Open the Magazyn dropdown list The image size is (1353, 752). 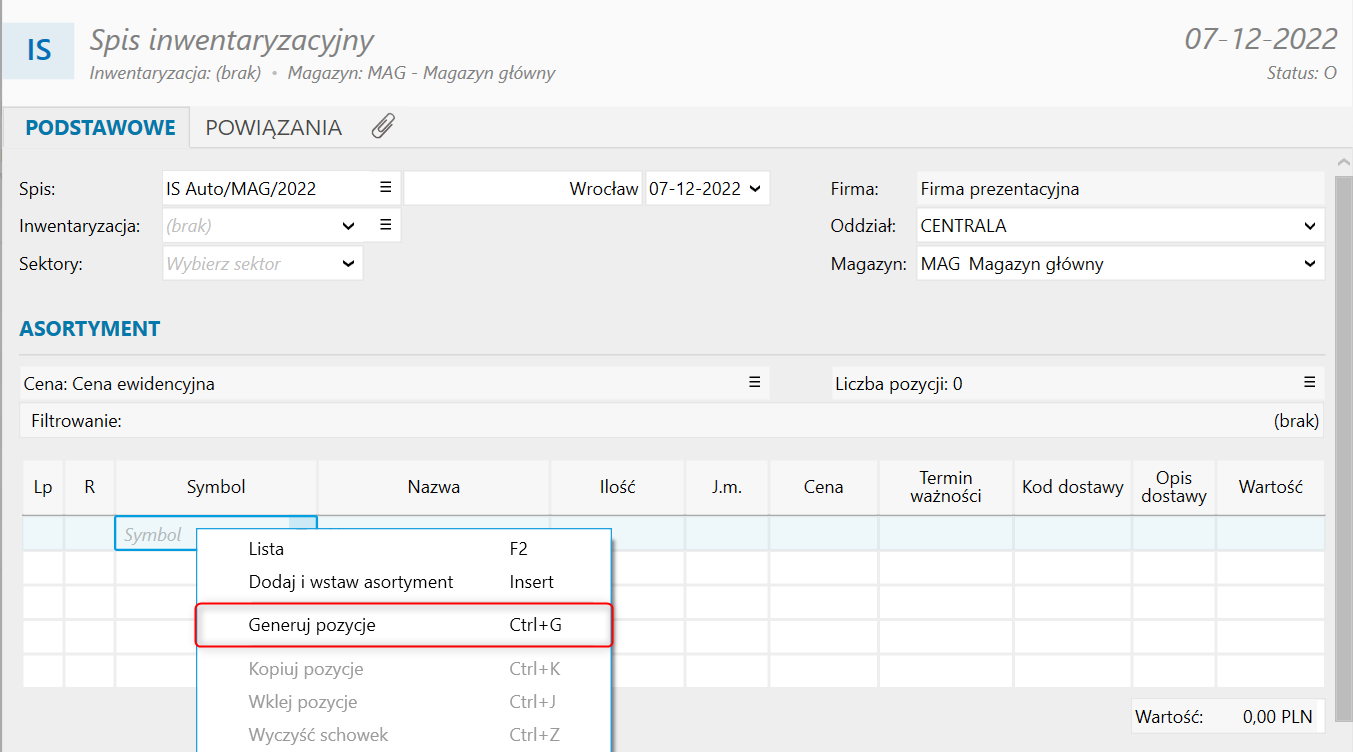click(x=1310, y=264)
